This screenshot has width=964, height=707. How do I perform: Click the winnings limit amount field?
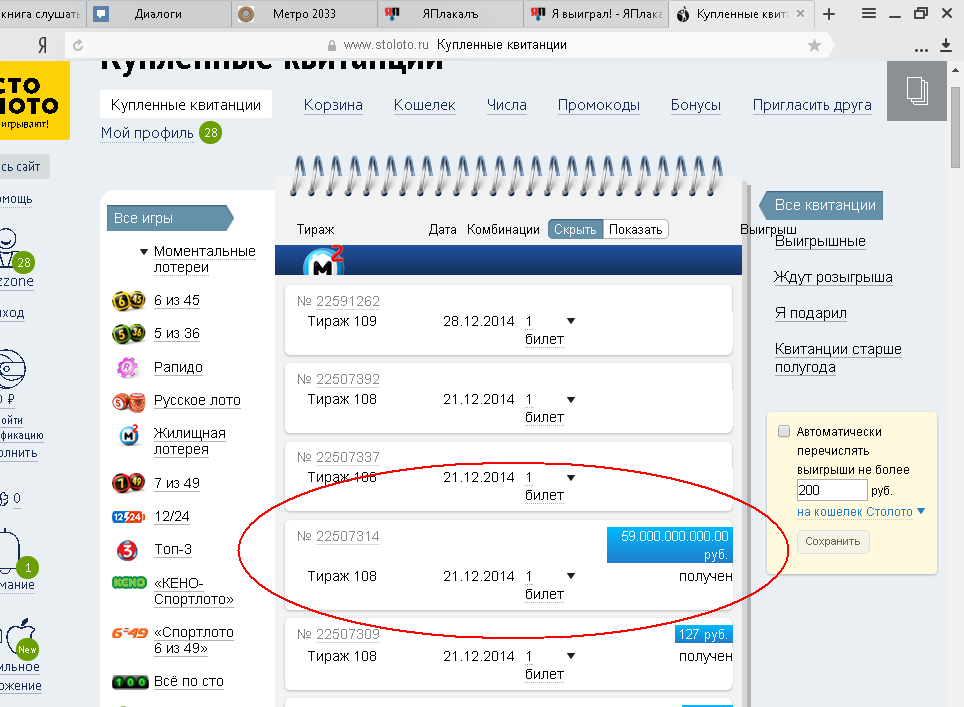832,491
